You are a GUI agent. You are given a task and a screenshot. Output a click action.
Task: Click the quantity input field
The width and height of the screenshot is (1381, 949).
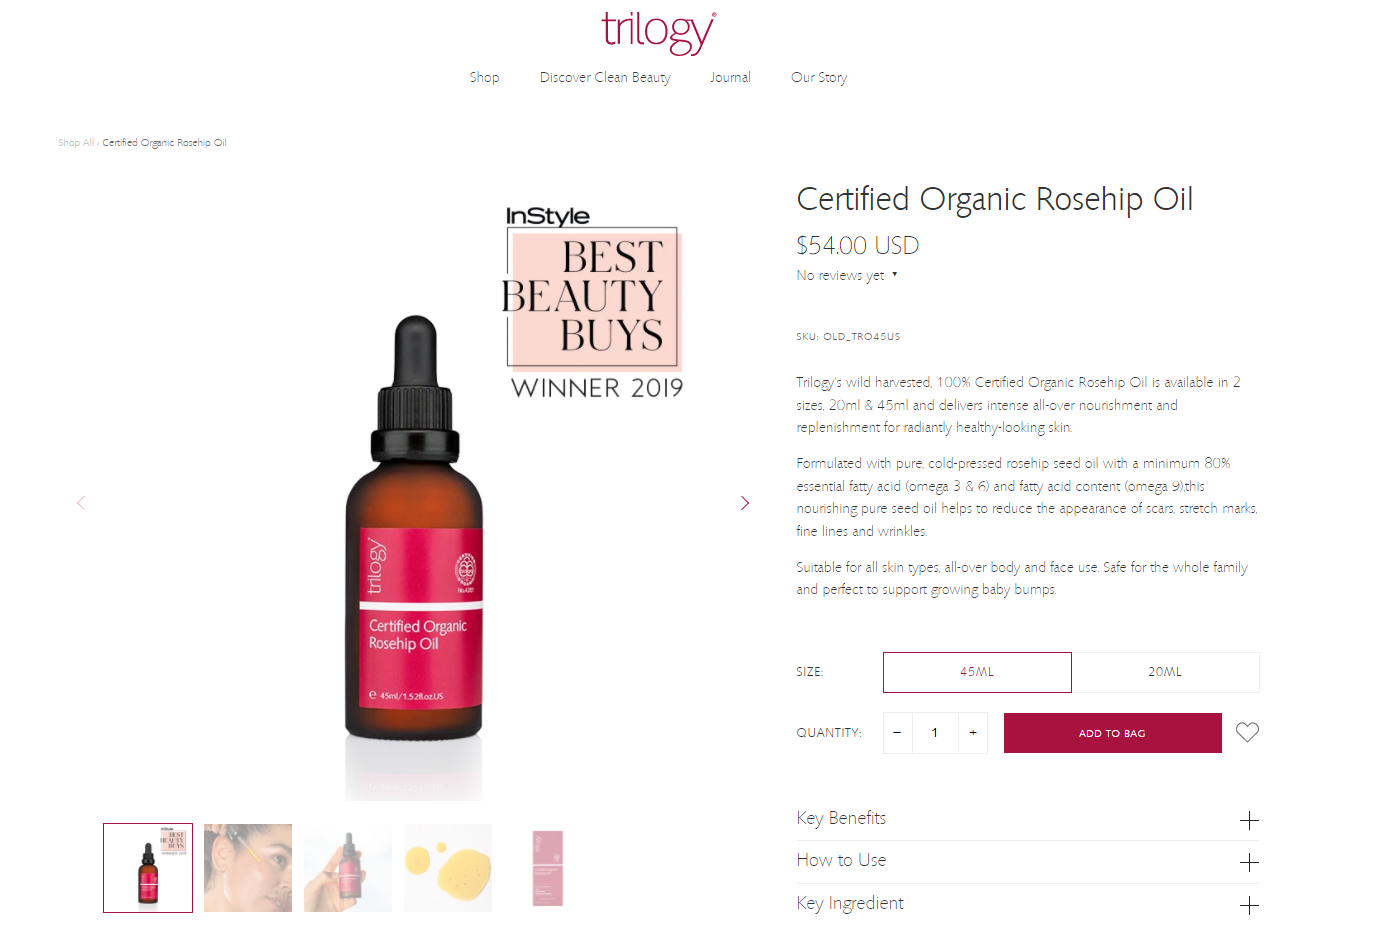point(935,733)
